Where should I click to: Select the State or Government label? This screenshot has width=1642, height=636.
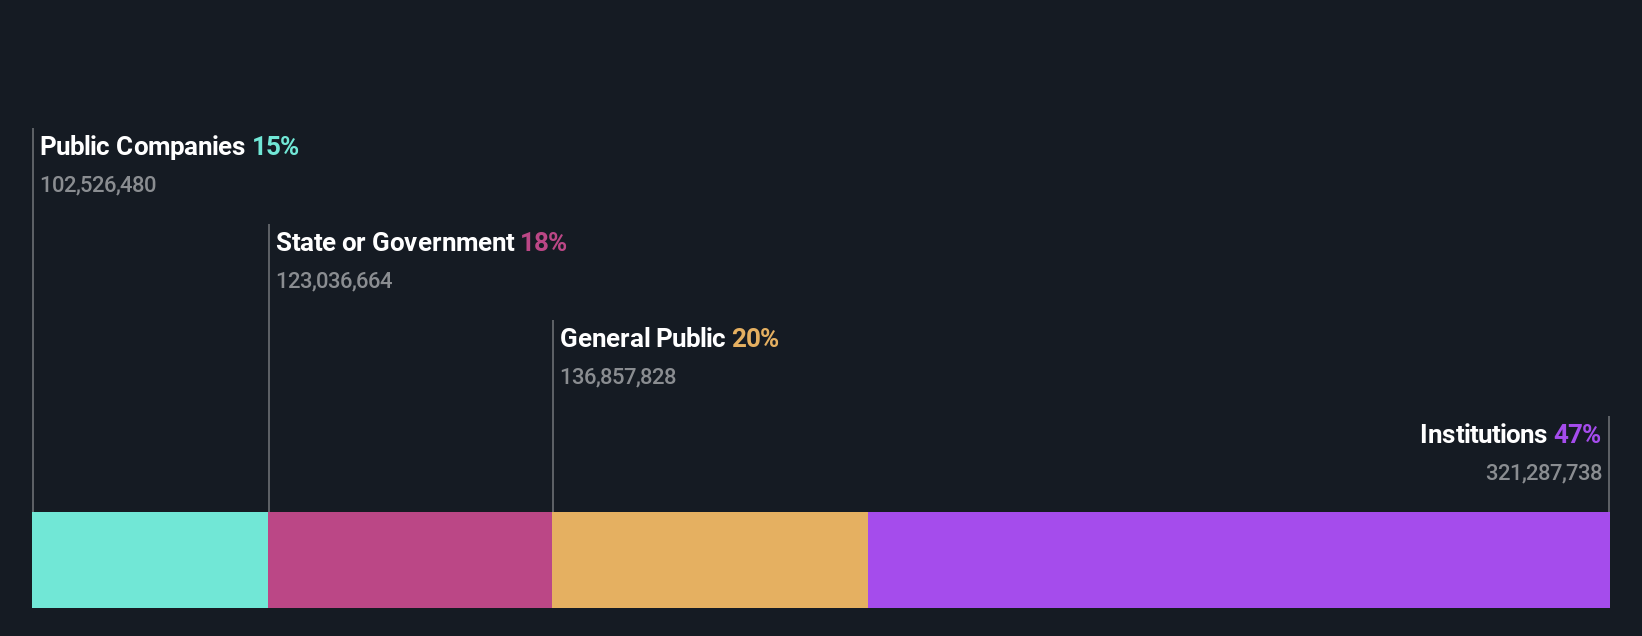coord(395,242)
